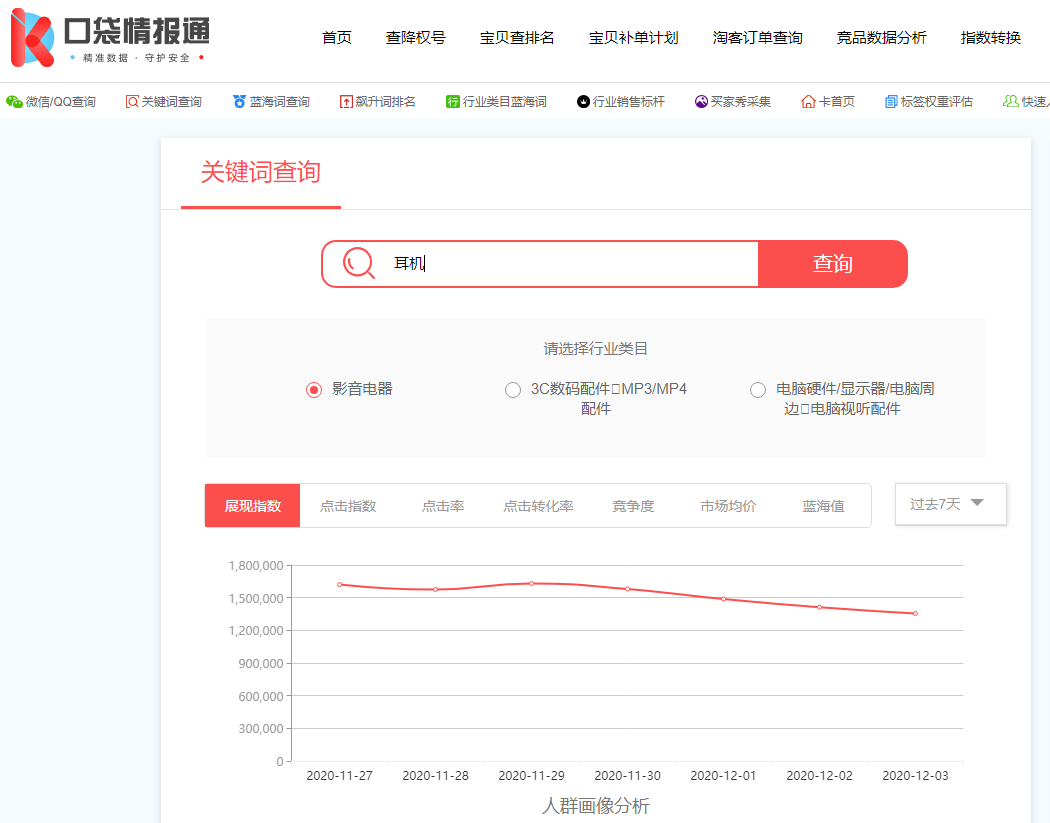Switch to the 蓝海值 tab

[x=824, y=506]
